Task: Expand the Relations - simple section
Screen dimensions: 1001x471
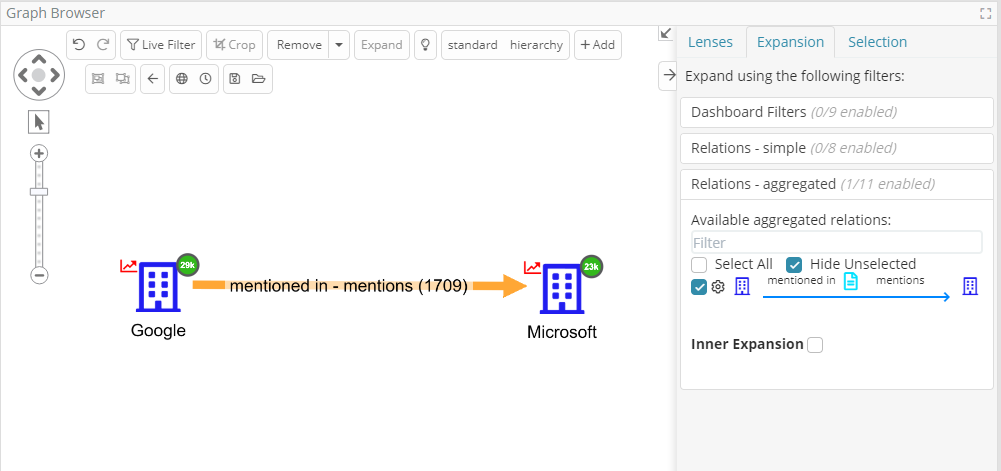Action: pos(837,148)
